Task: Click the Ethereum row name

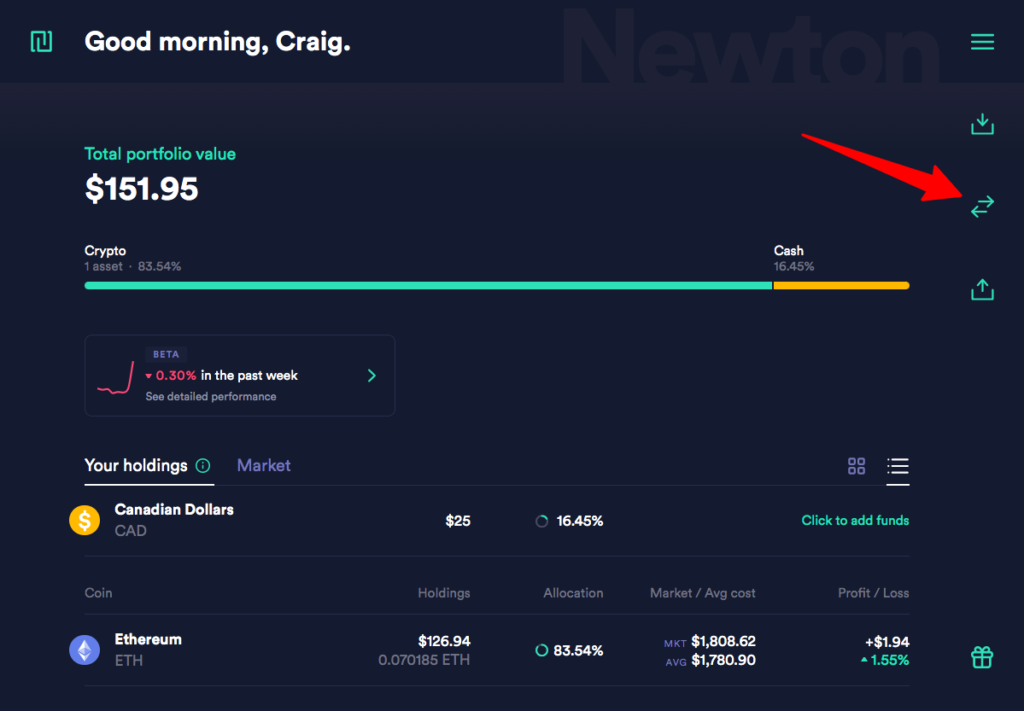Action: point(148,639)
